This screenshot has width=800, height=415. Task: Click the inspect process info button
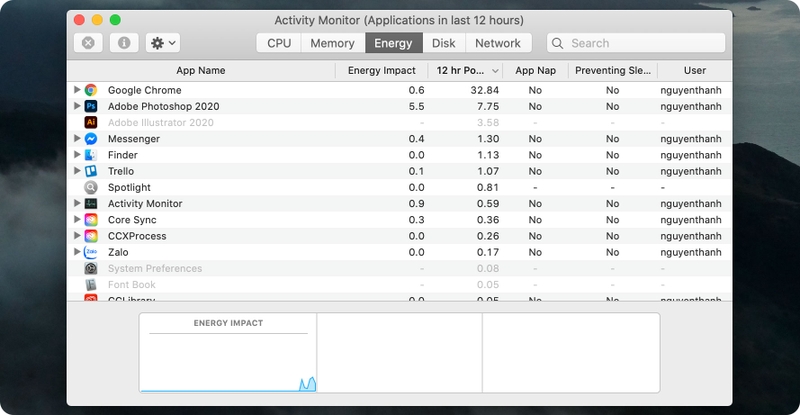point(124,43)
